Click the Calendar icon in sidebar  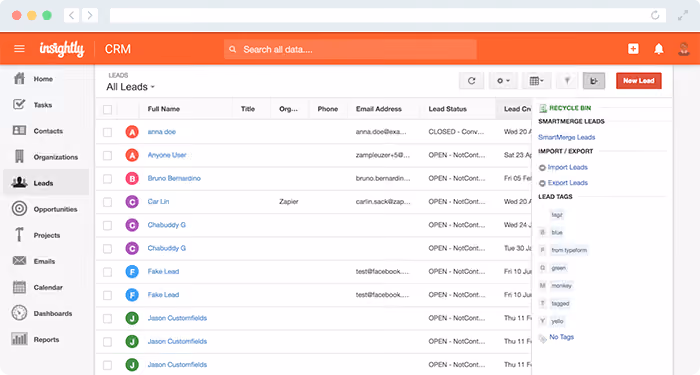[19, 287]
